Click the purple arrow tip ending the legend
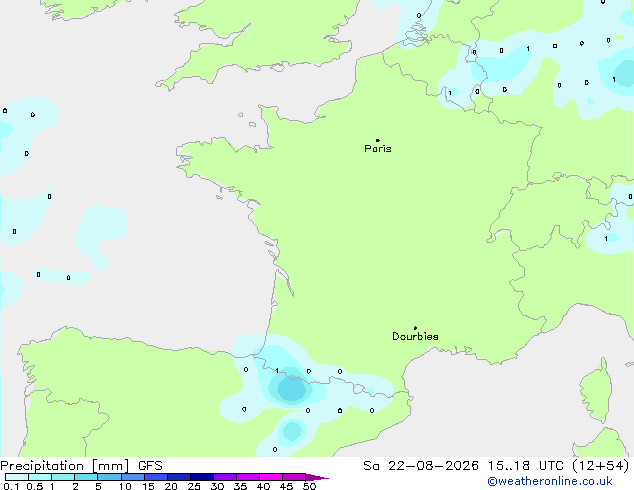Screen dimensions: 634x490 coord(317,477)
